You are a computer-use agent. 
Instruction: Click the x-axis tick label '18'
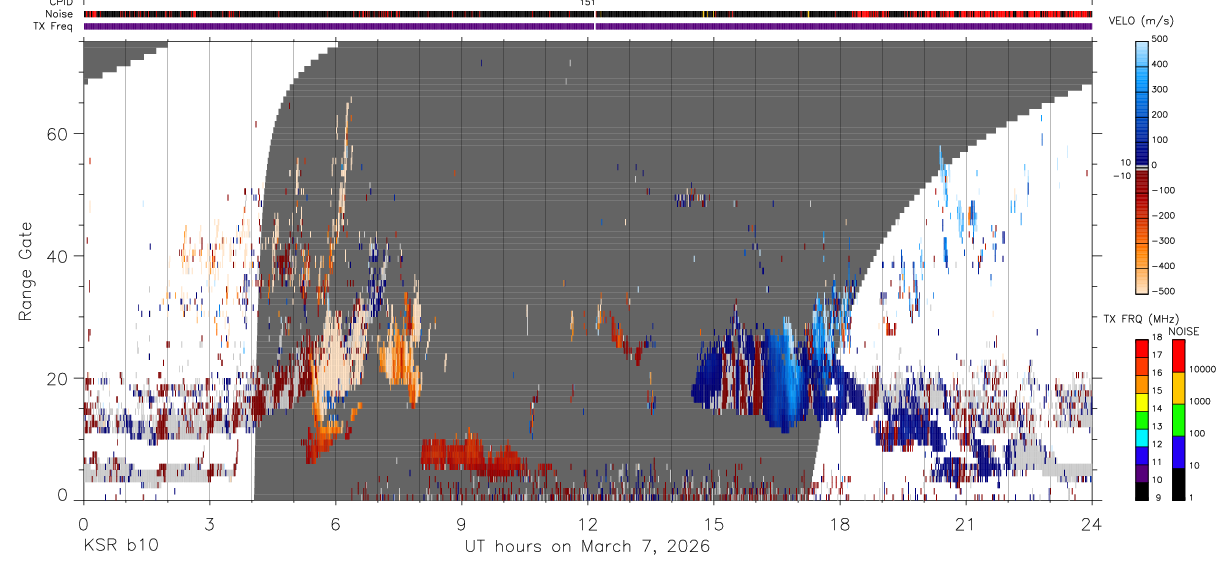(839, 523)
